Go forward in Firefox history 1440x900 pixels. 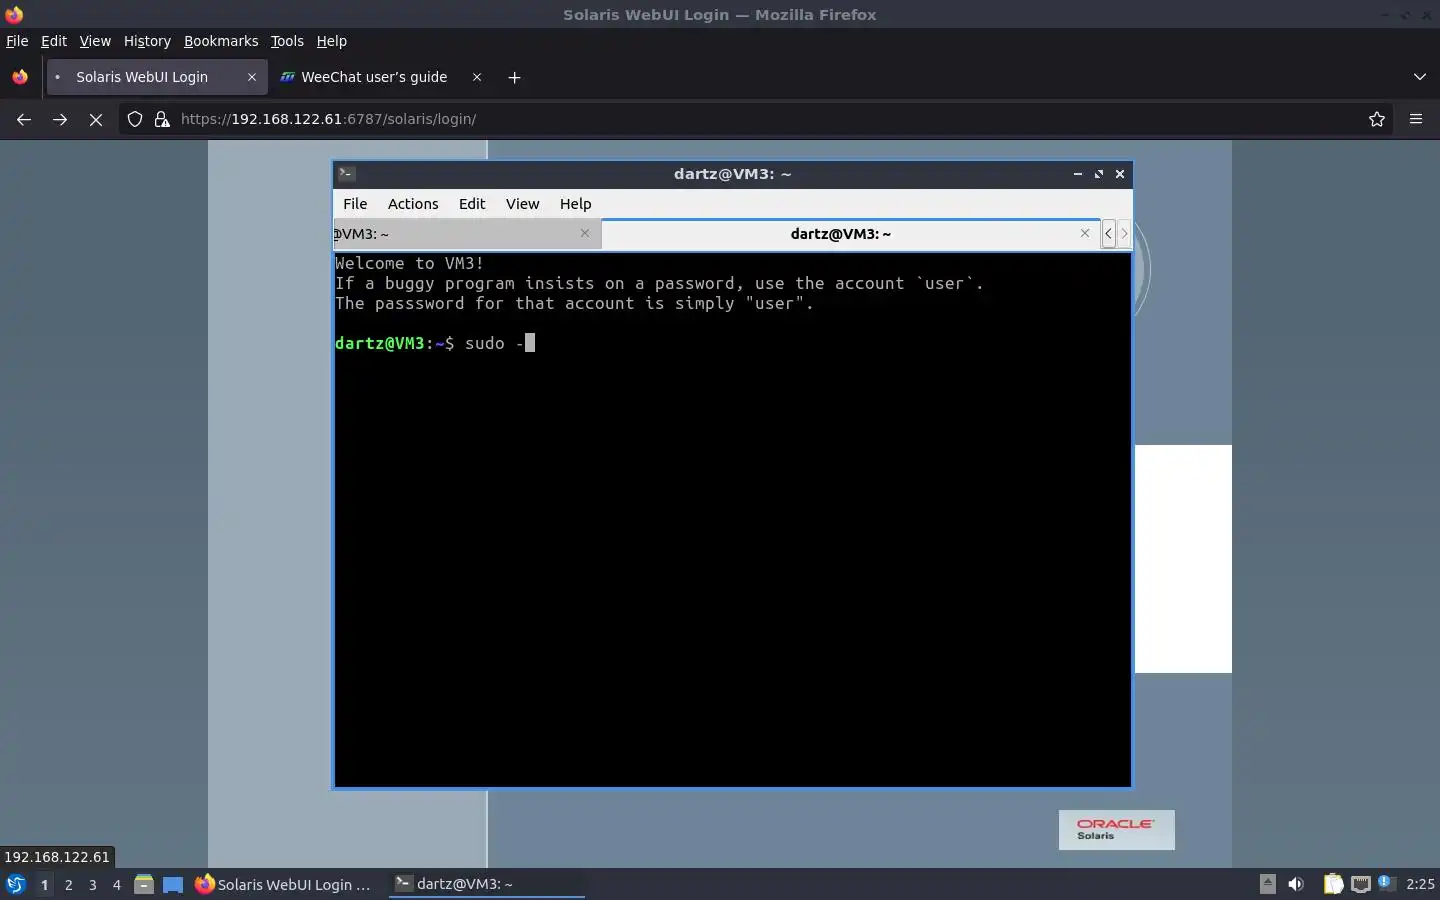tap(60, 119)
